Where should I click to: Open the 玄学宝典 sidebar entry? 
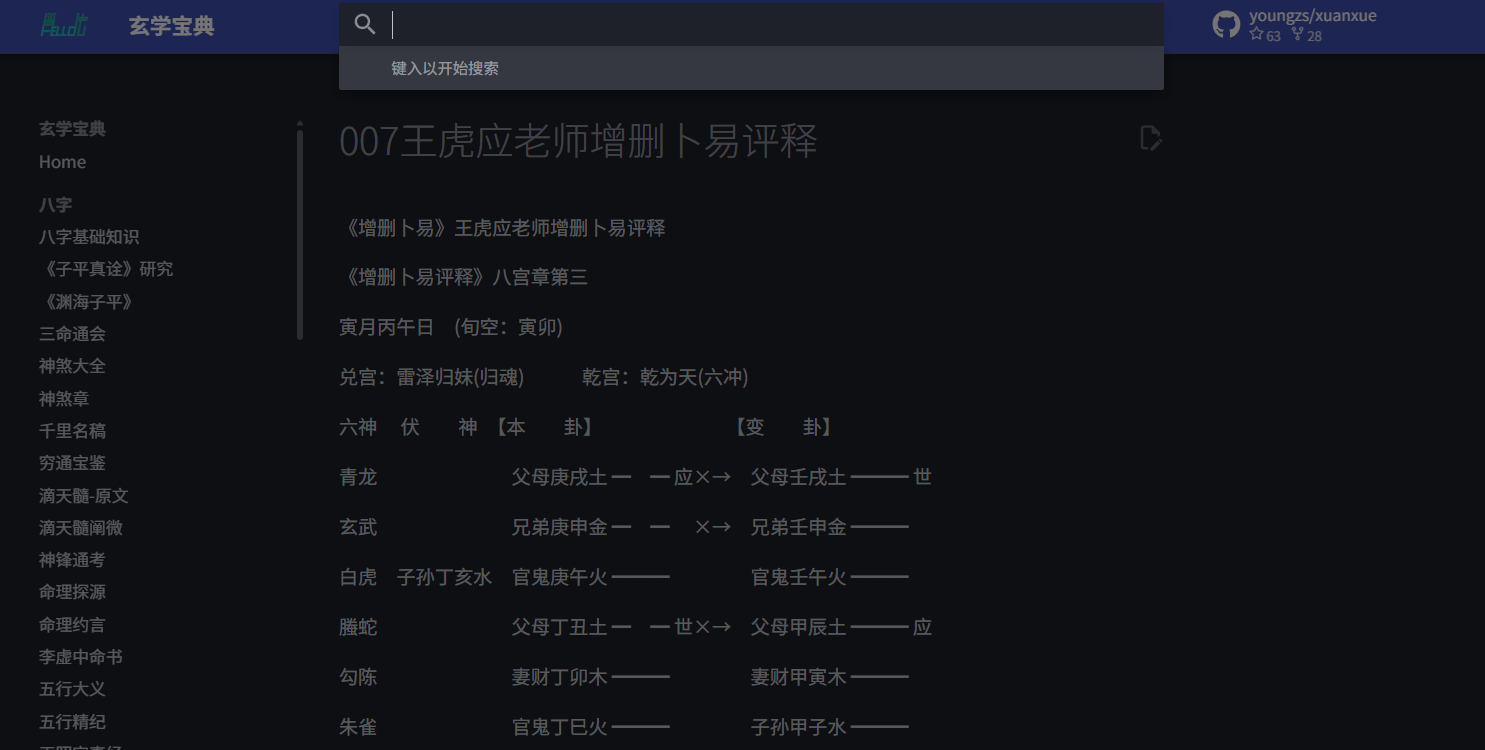tap(72, 128)
